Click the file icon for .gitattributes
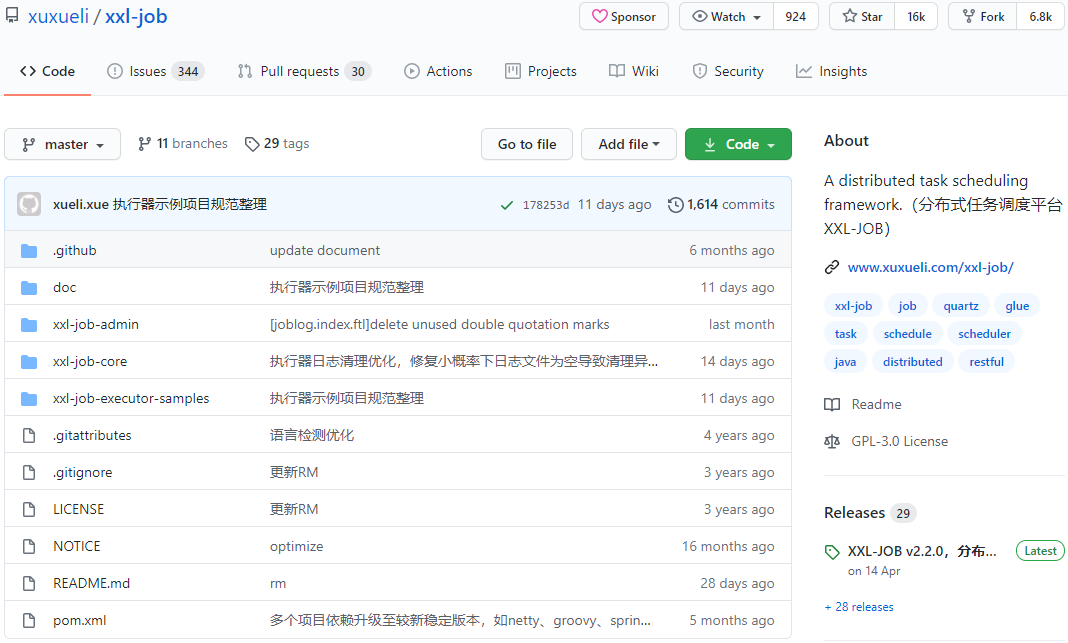1068x643 pixels. point(29,435)
